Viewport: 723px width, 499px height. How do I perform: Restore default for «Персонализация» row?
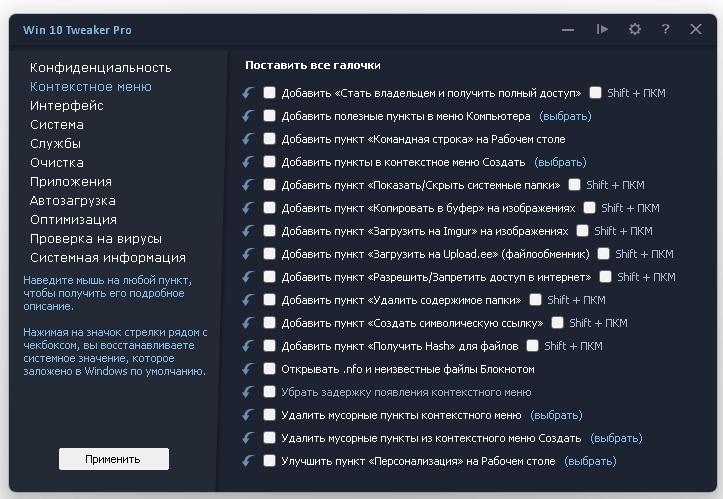248,461
